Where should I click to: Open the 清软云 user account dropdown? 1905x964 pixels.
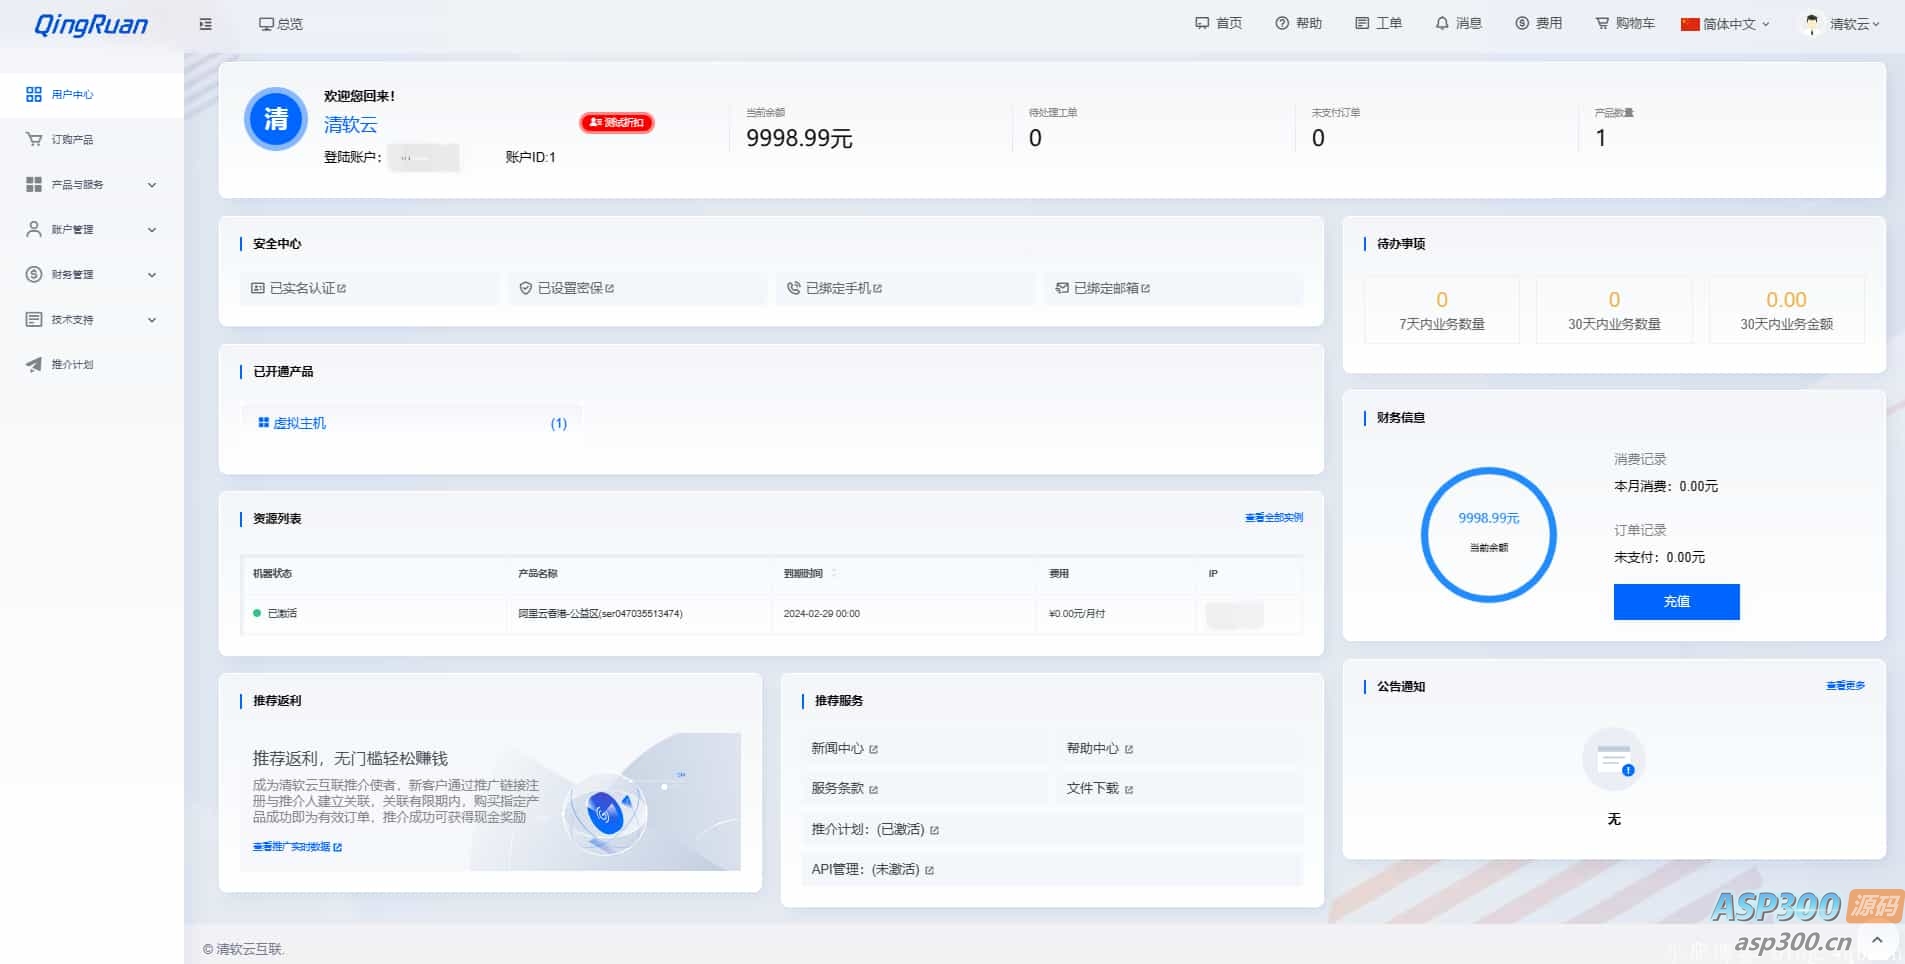(x=1839, y=24)
